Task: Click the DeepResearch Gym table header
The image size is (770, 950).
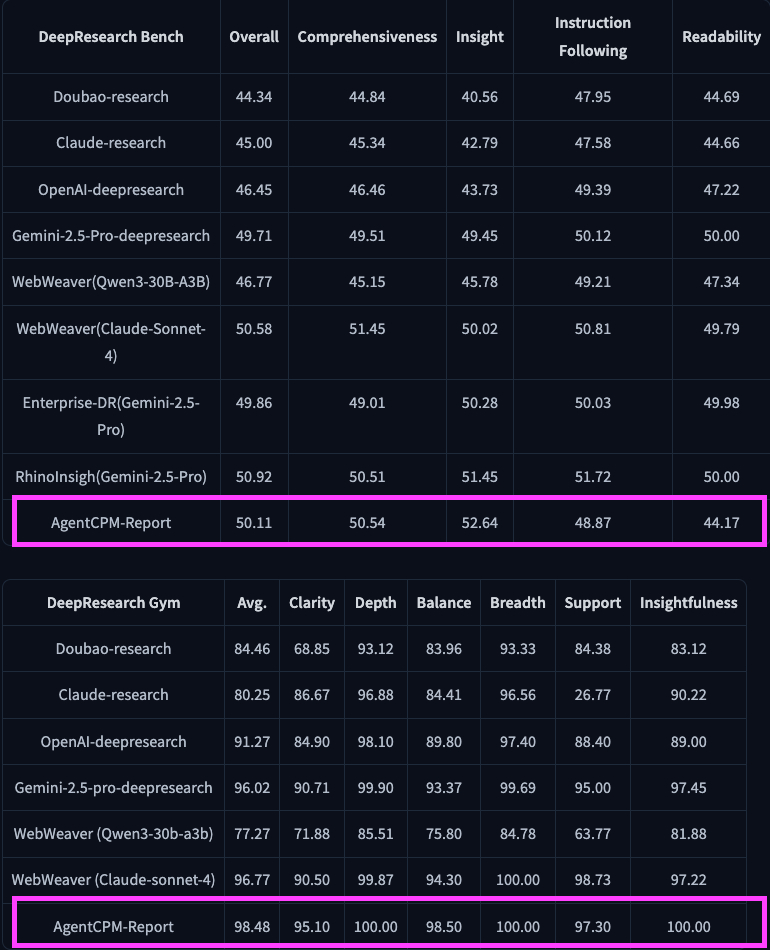Action: pyautogui.click(x=111, y=603)
